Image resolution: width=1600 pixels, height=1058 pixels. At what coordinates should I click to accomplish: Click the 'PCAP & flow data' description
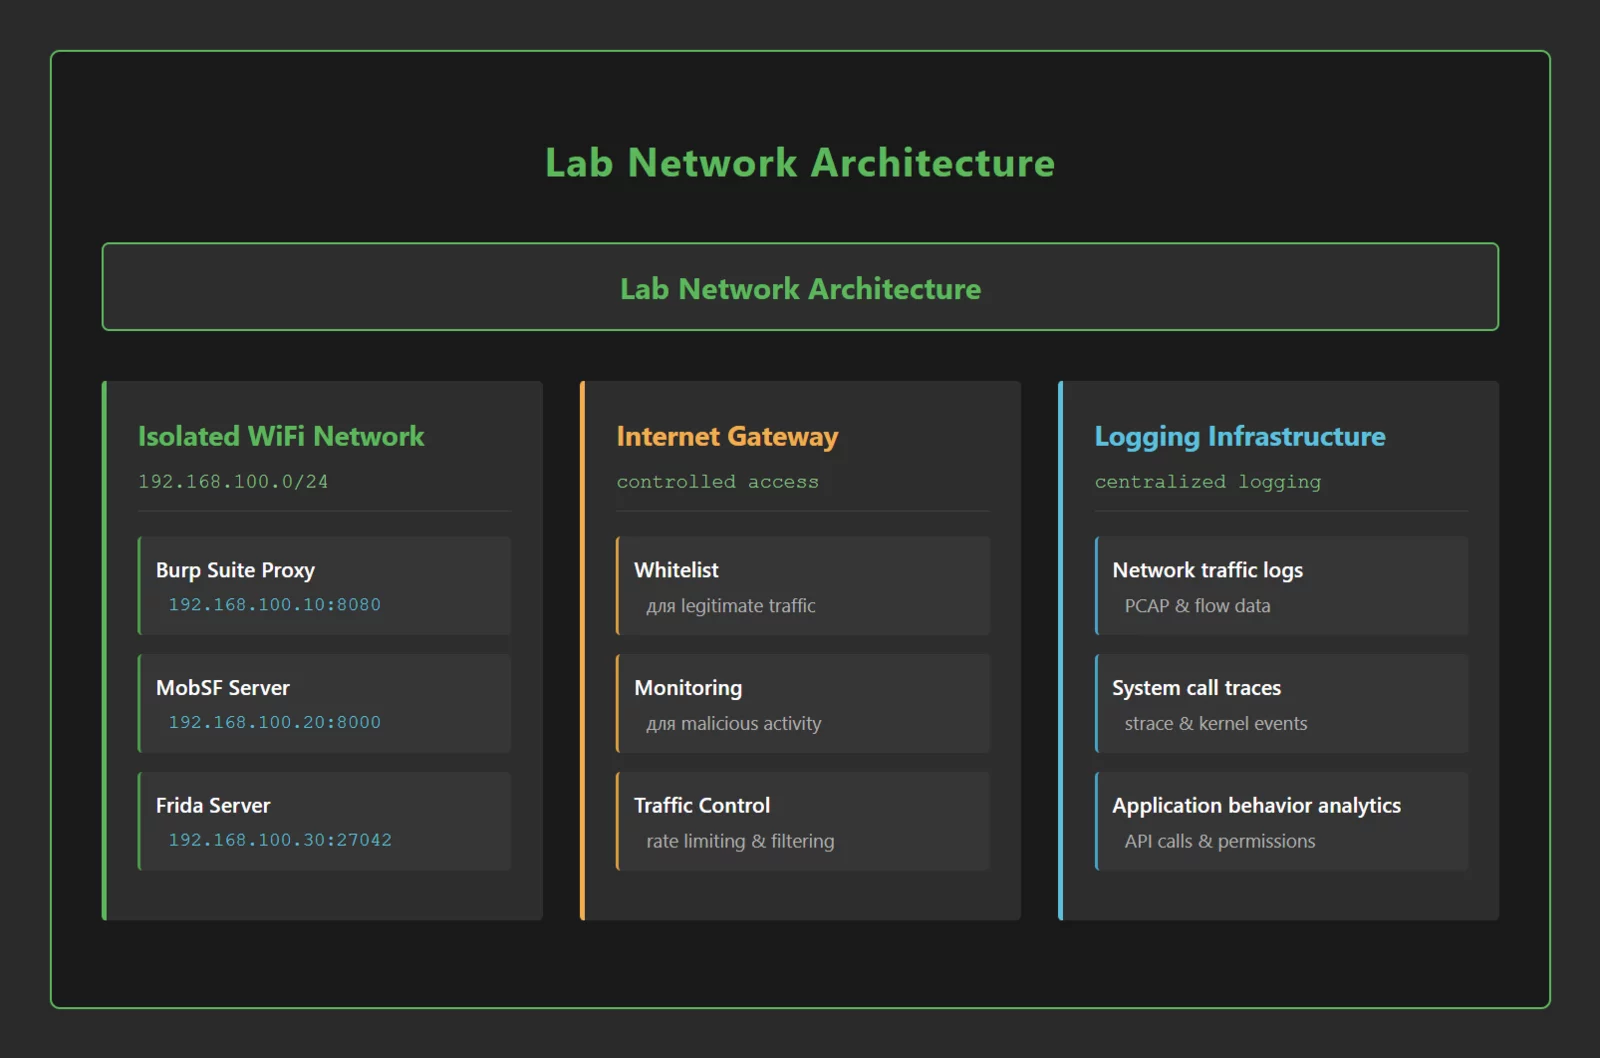click(x=1197, y=606)
